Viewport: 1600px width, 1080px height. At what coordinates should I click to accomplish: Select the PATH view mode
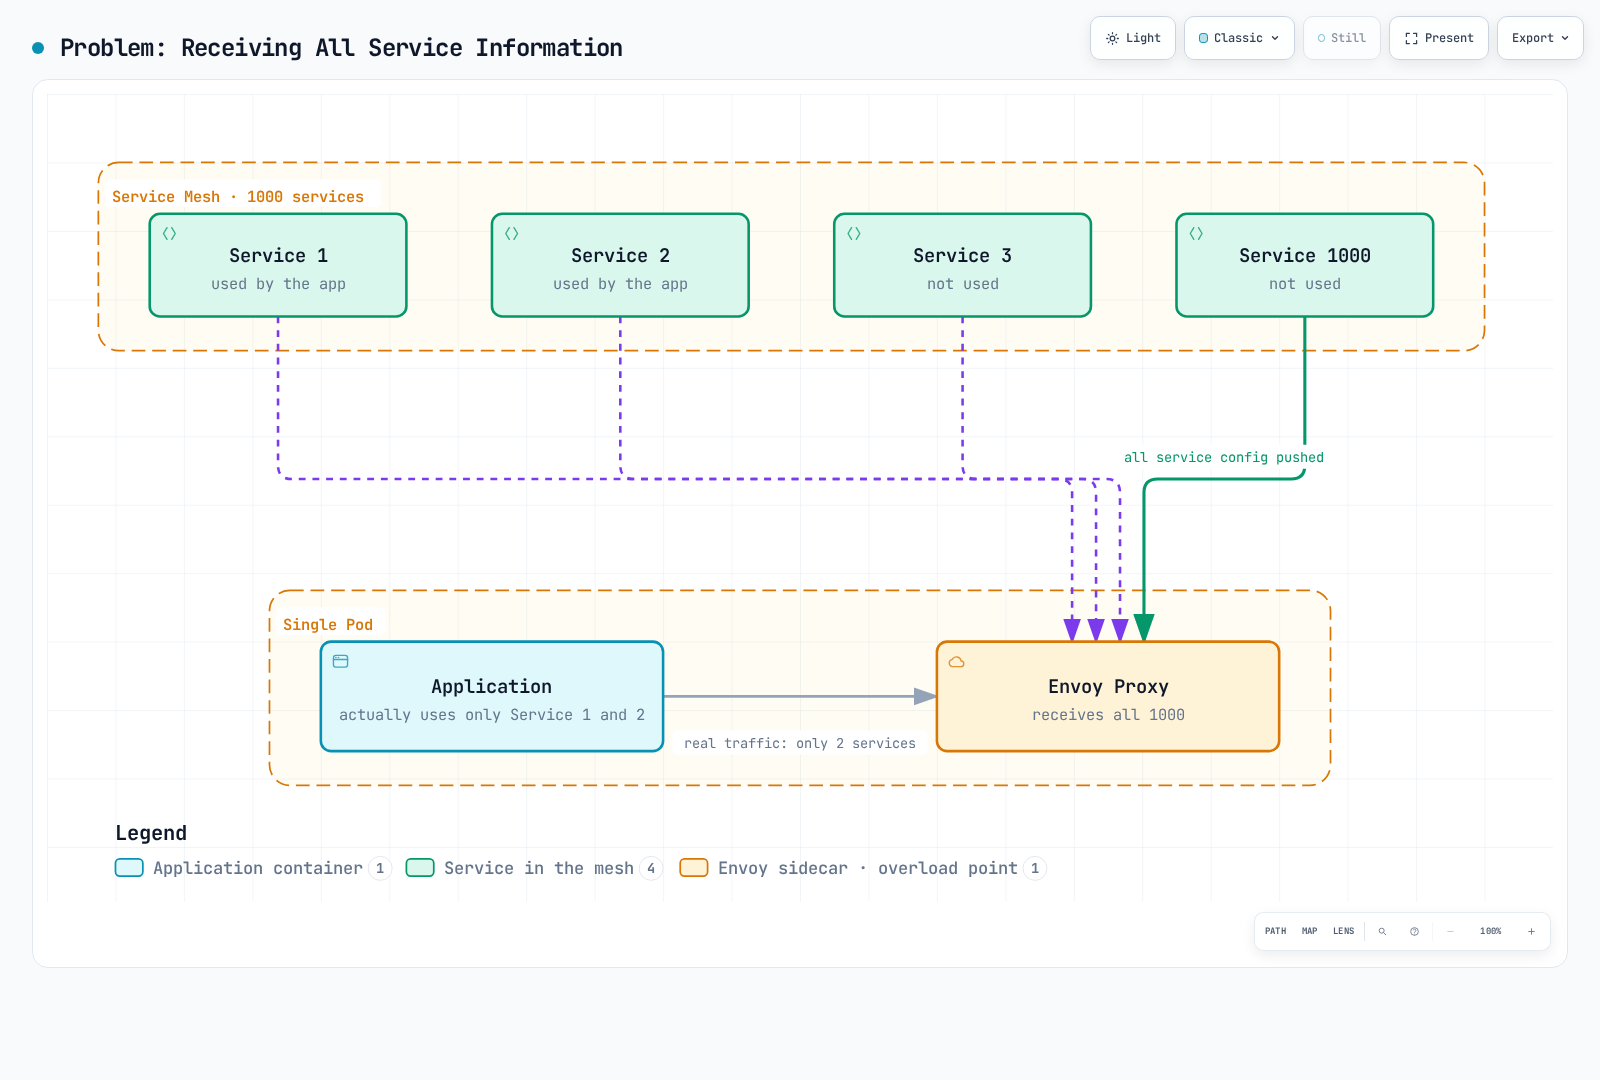pyautogui.click(x=1275, y=931)
